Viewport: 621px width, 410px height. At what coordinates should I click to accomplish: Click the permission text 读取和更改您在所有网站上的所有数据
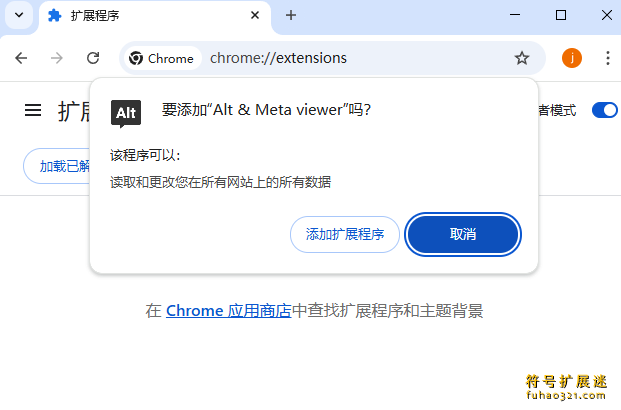click(x=220, y=182)
